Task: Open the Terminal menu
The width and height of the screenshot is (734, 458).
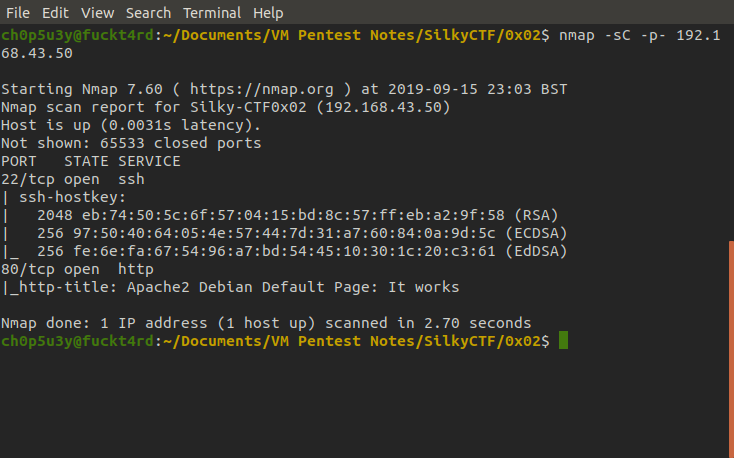Action: pos(212,13)
